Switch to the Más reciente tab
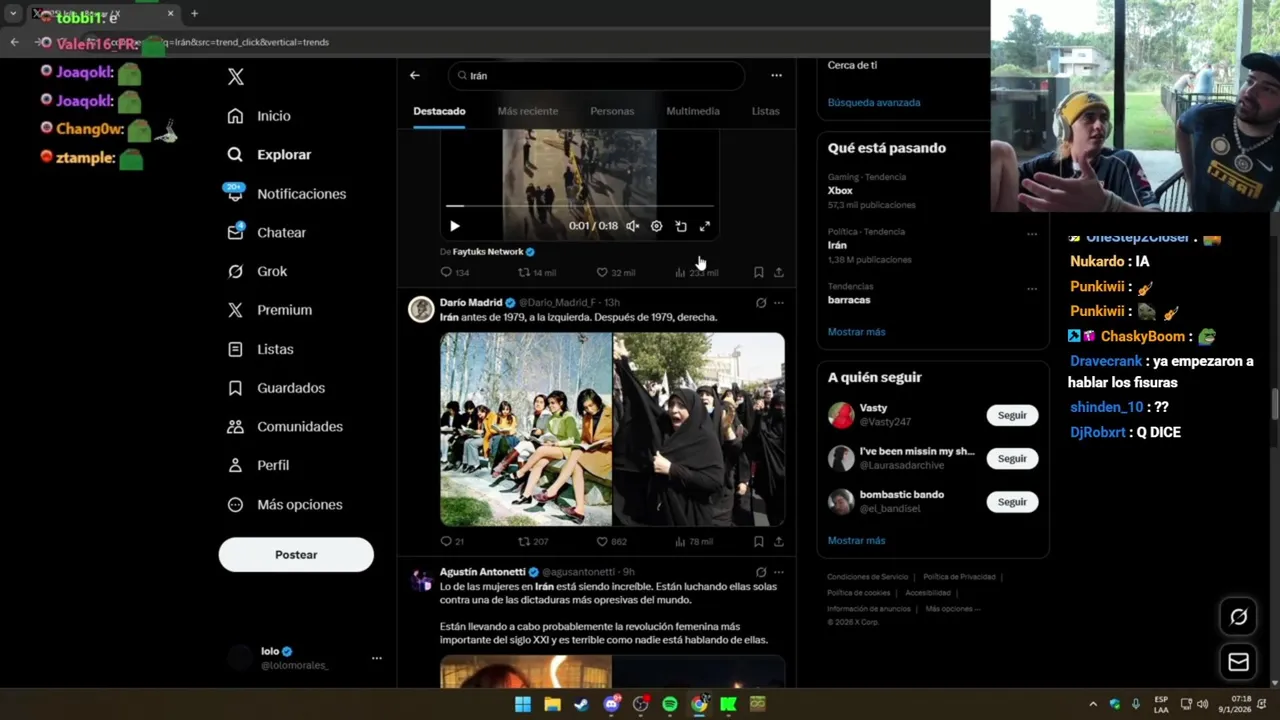The width and height of the screenshot is (1280, 720). click(528, 111)
